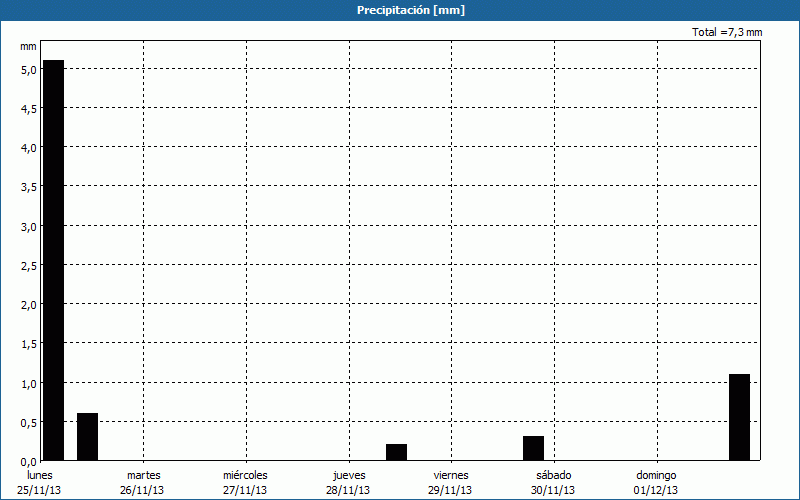Viewport: 800px width, 500px height.
Task: Select the small bar before sábado
Action: coord(533,448)
